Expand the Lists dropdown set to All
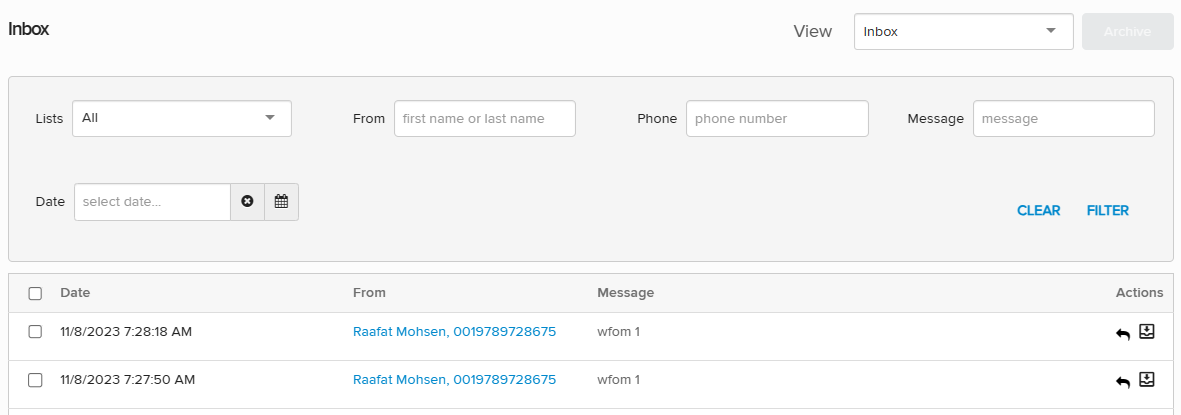This screenshot has width=1181, height=415. click(181, 118)
